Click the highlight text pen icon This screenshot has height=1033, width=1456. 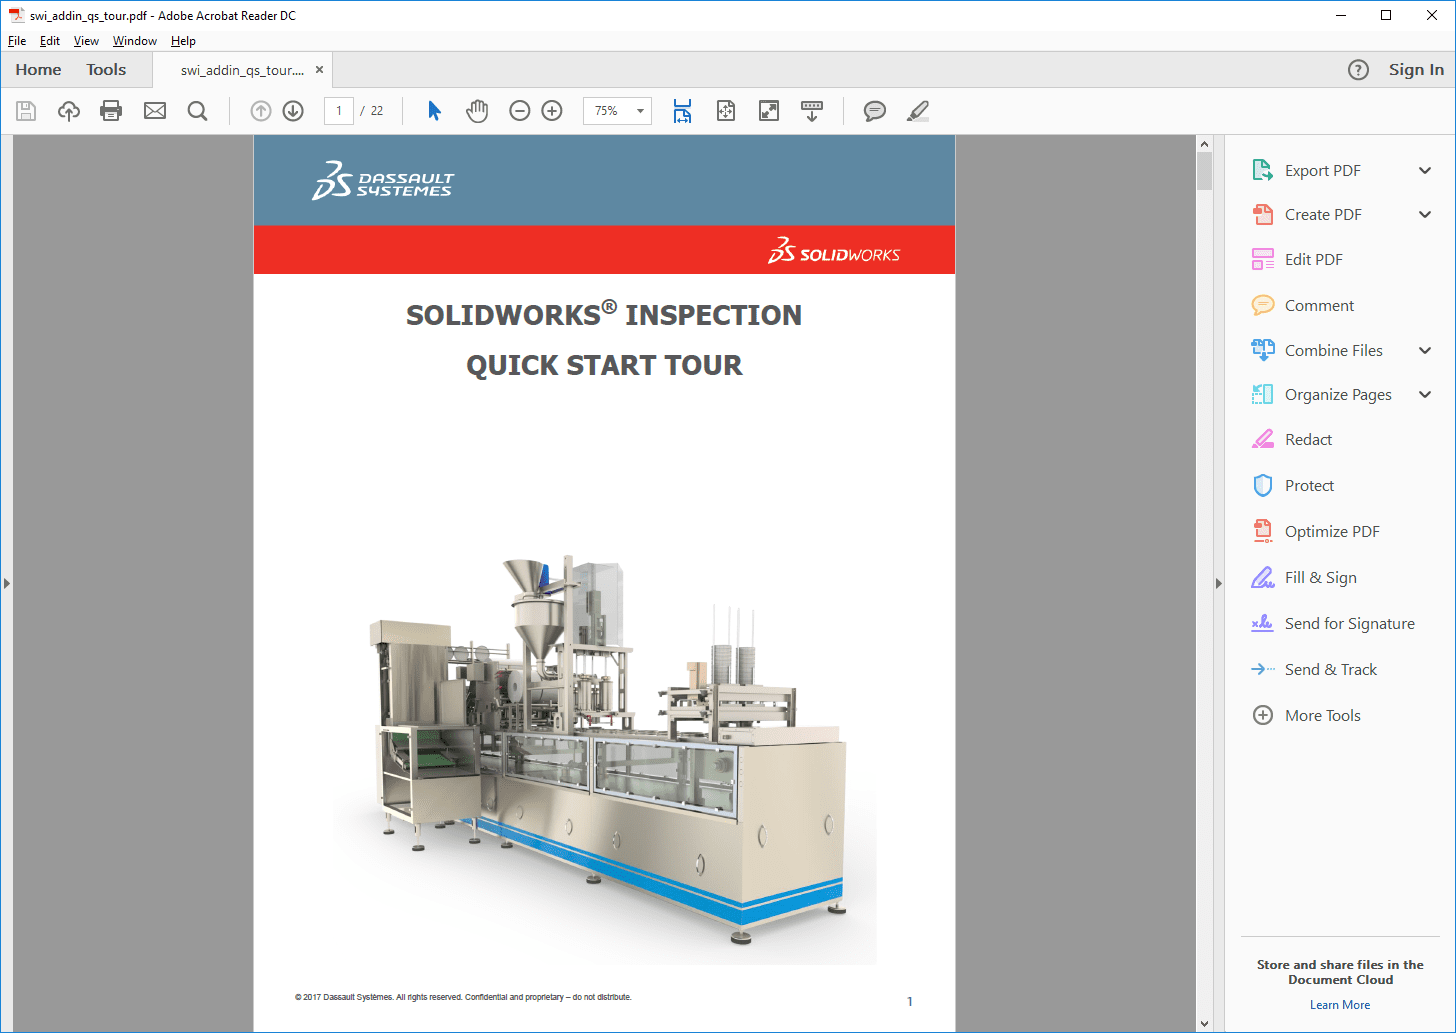click(918, 111)
